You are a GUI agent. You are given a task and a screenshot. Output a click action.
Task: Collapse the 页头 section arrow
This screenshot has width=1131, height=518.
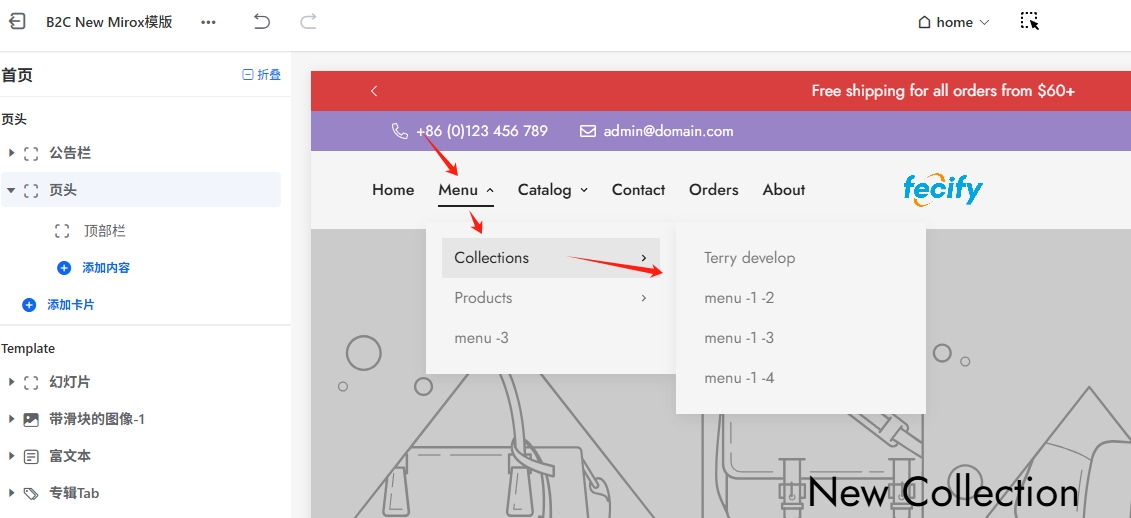tap(11, 190)
